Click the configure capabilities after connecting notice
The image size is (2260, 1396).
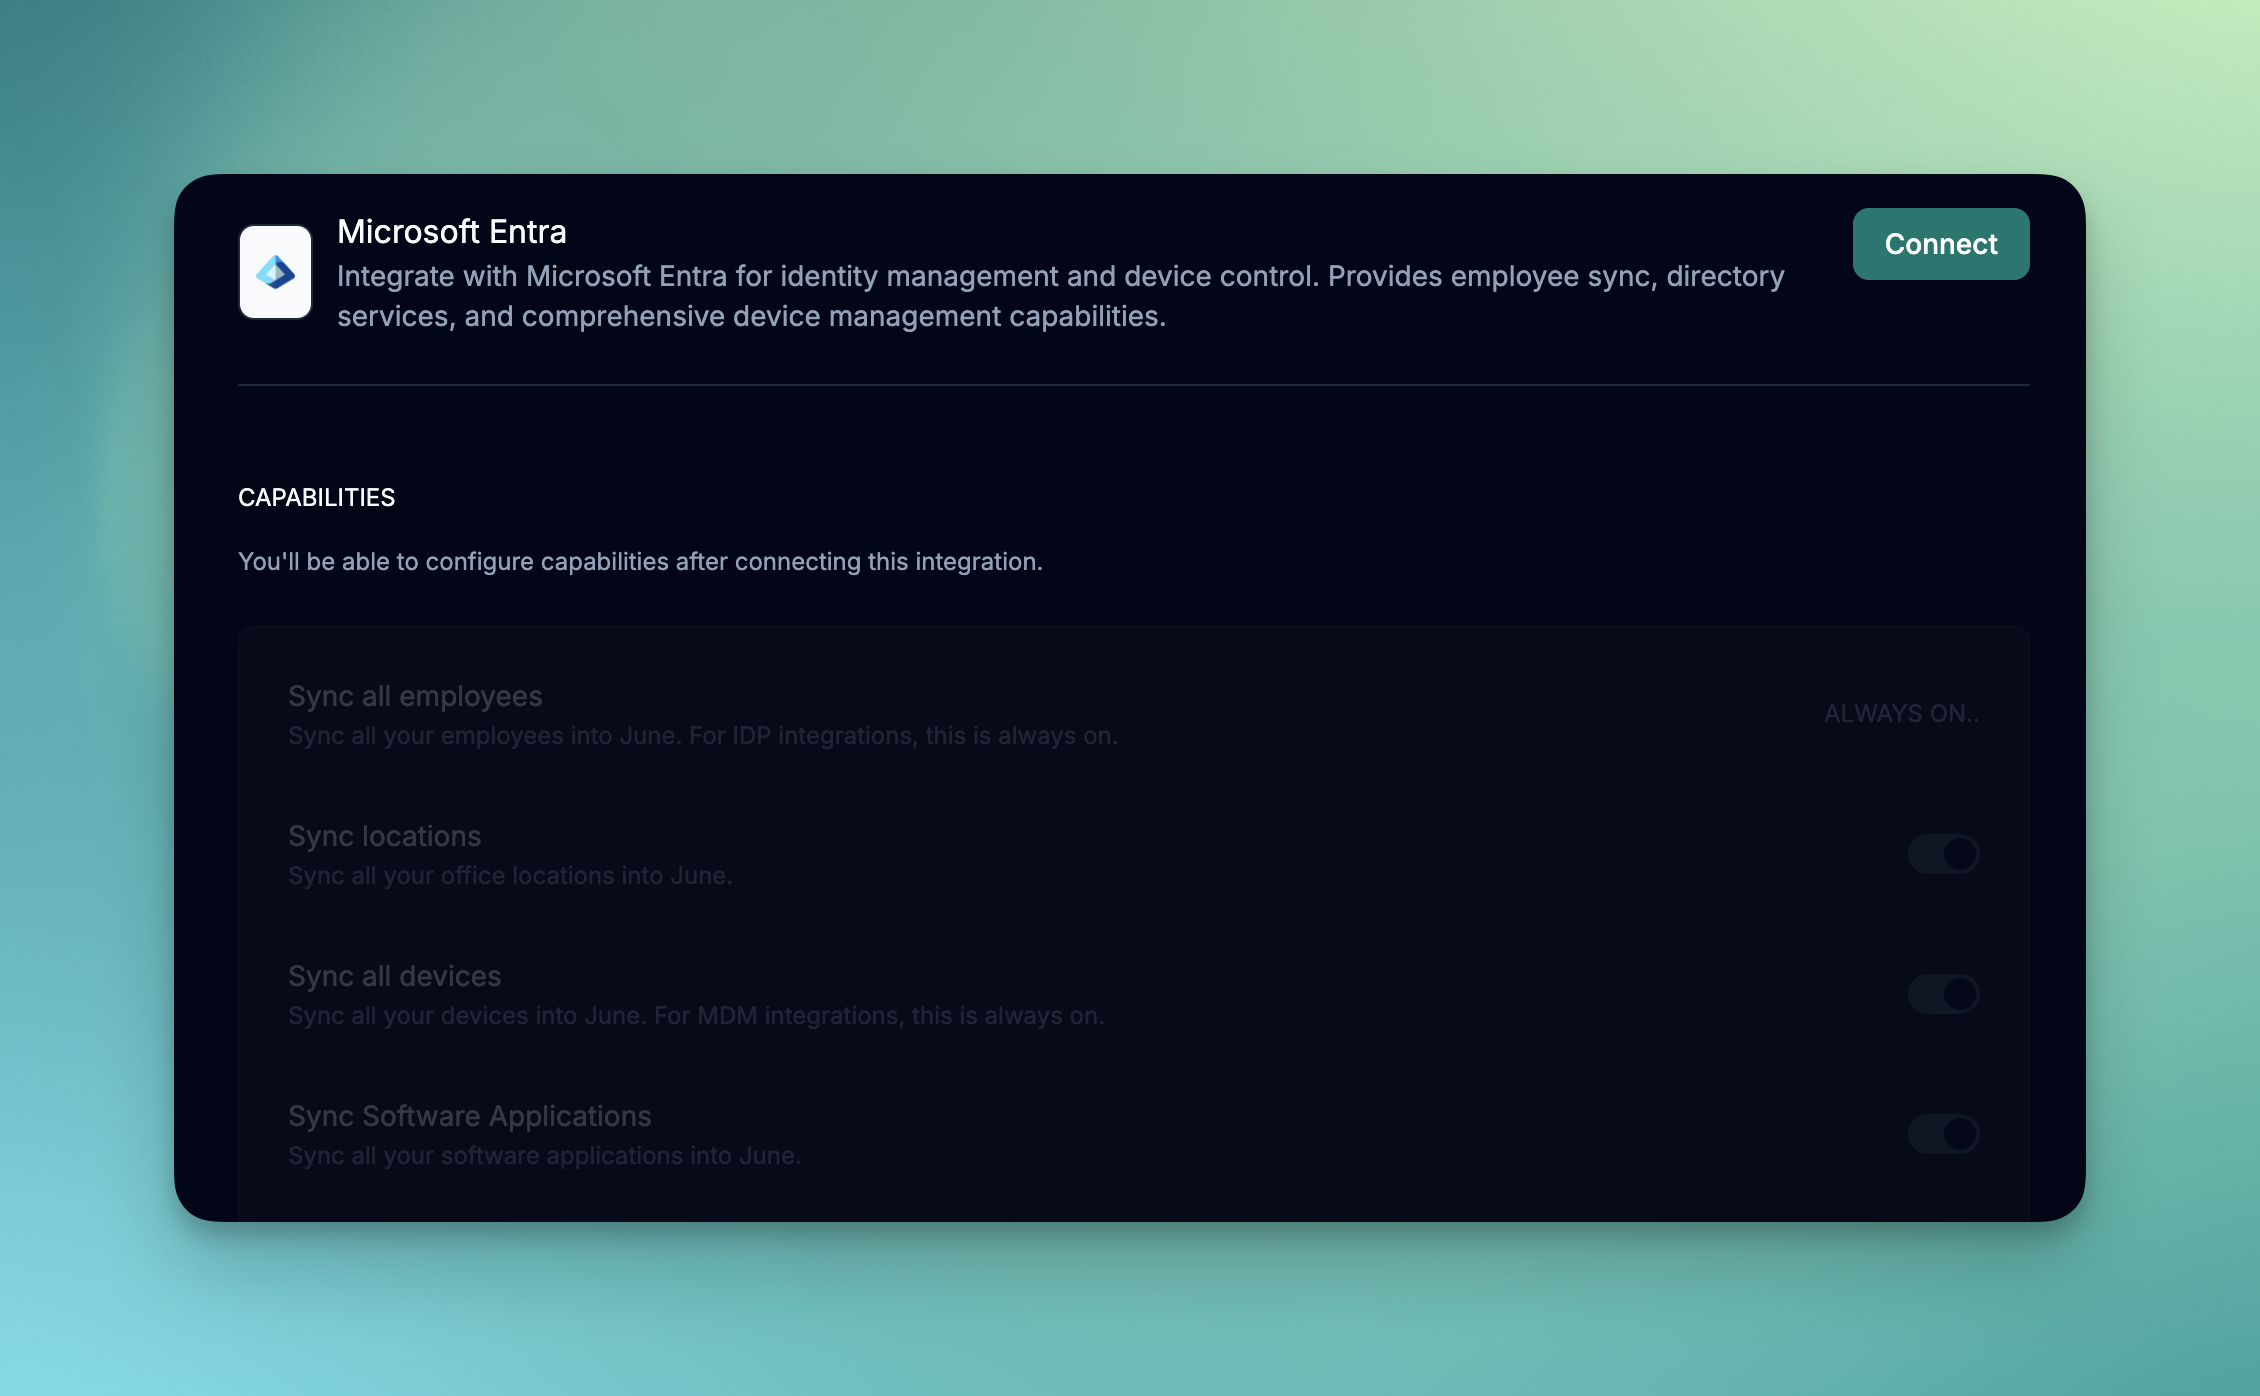point(640,562)
